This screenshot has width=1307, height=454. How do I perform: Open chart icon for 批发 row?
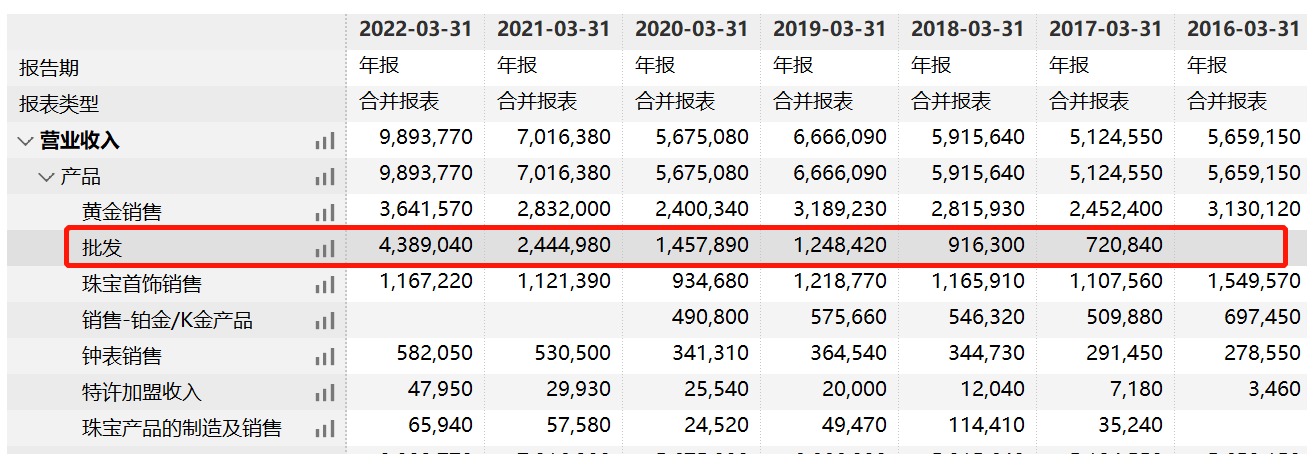324,248
